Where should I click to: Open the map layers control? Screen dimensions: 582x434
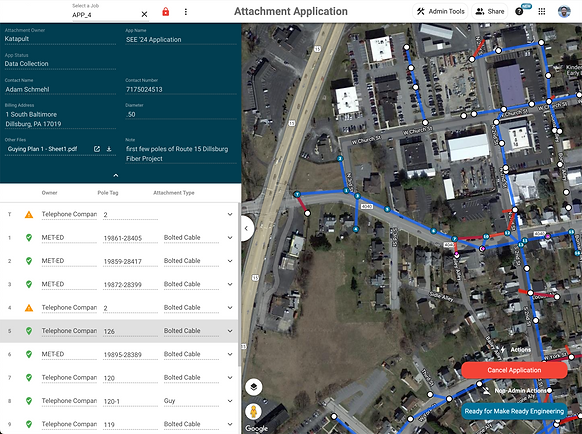tap(254, 387)
